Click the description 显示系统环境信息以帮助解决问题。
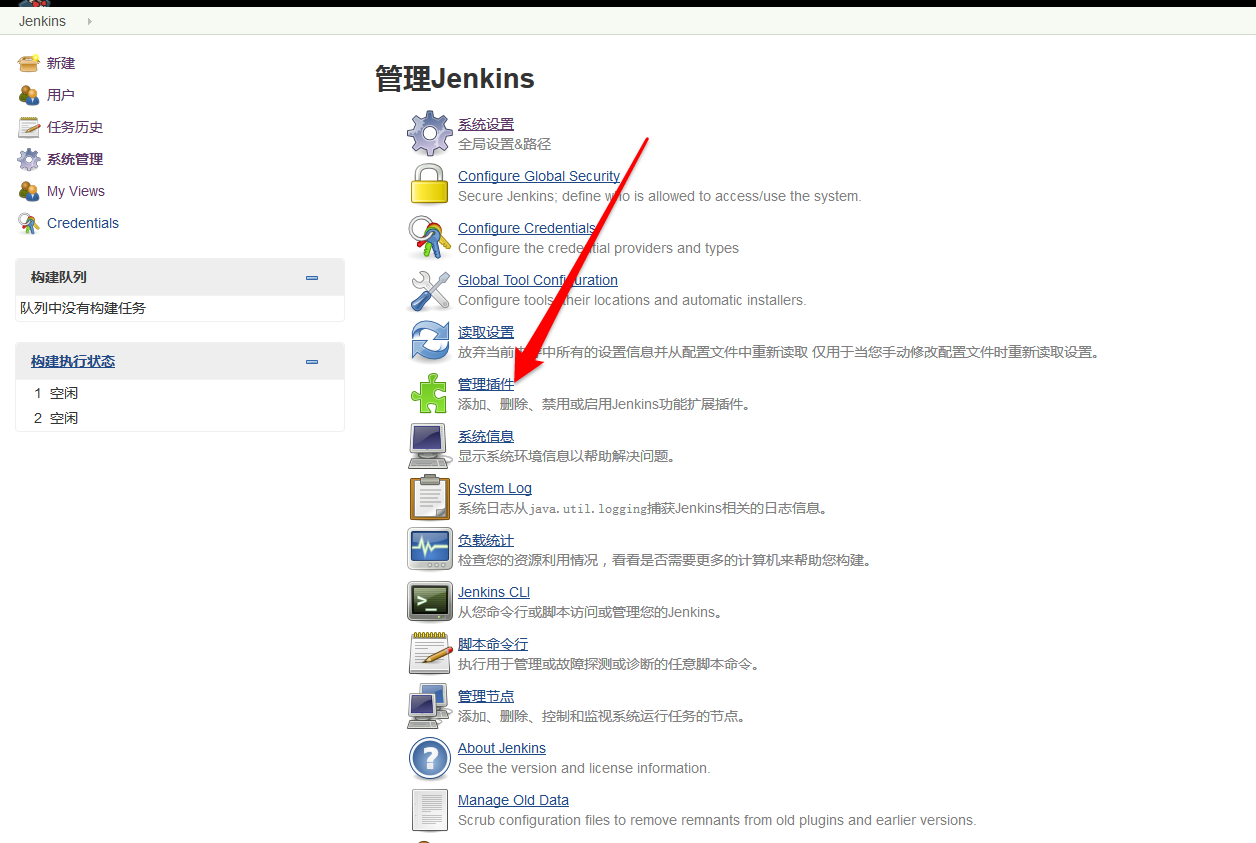The image size is (1256, 843). 568,456
